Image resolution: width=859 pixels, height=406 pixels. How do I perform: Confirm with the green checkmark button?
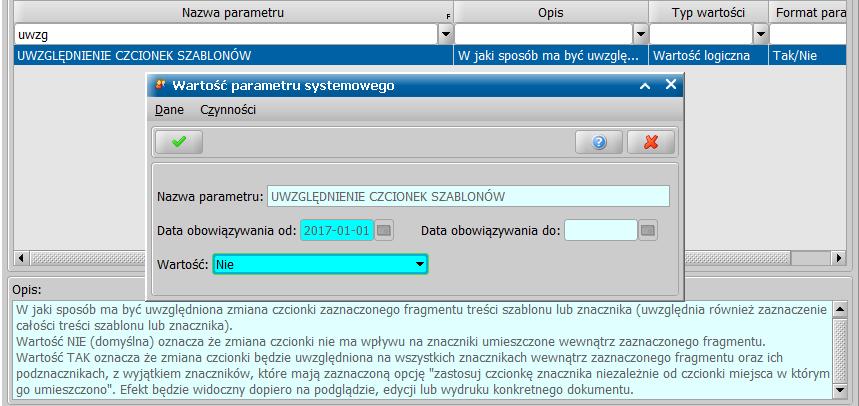tap(179, 142)
